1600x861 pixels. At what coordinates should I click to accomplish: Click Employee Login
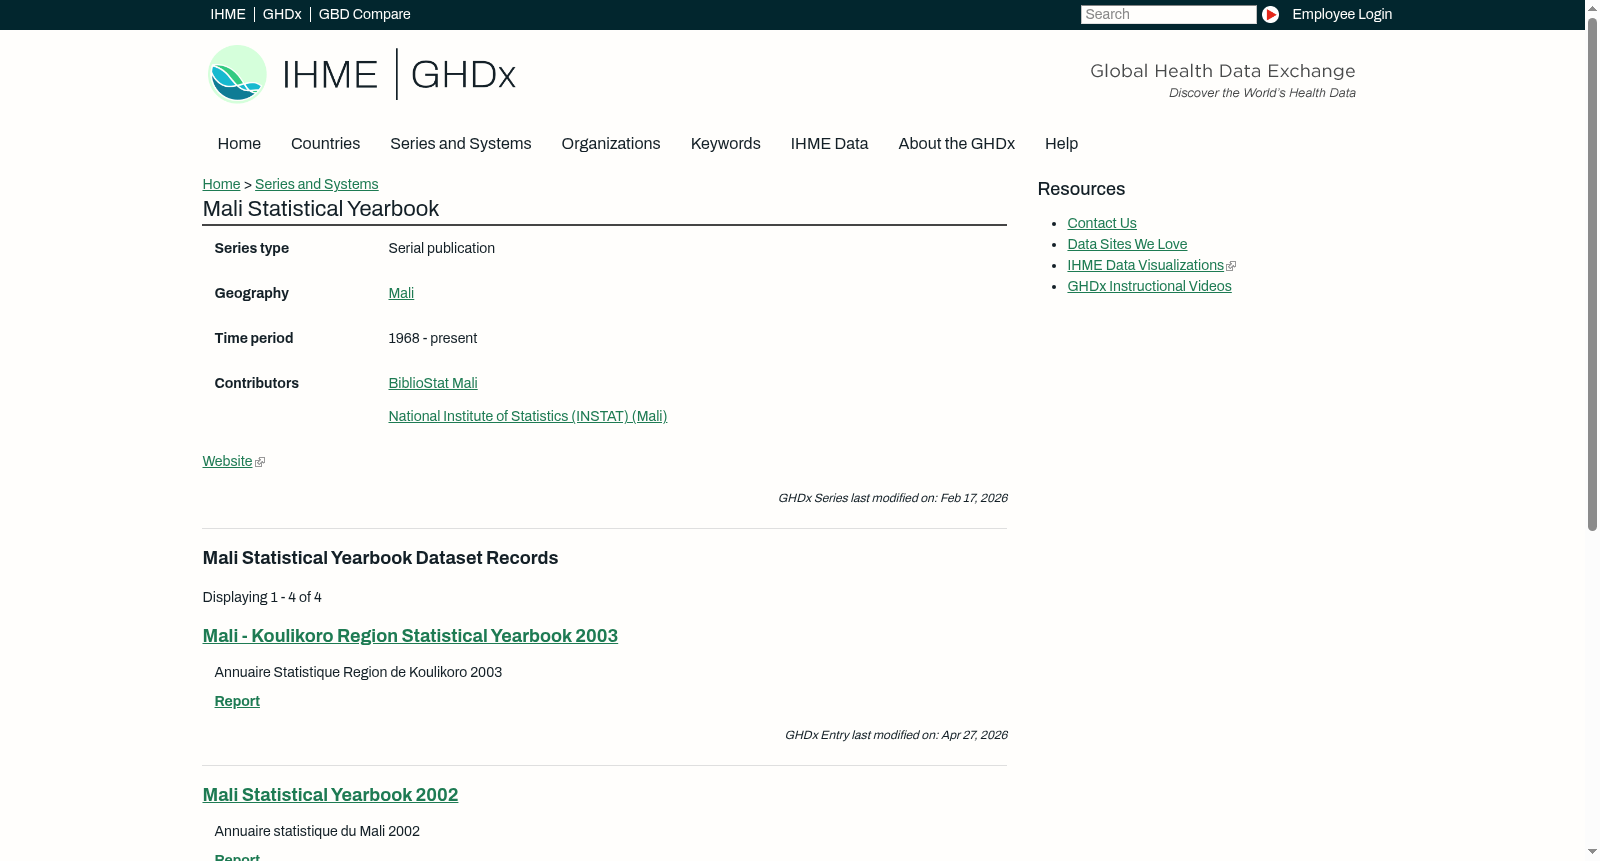(x=1342, y=14)
